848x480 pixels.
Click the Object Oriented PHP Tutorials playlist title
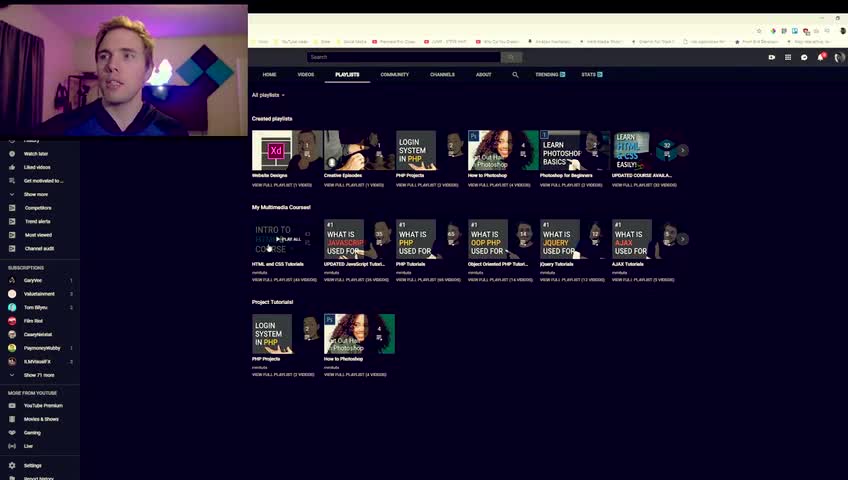pyautogui.click(x=498, y=264)
